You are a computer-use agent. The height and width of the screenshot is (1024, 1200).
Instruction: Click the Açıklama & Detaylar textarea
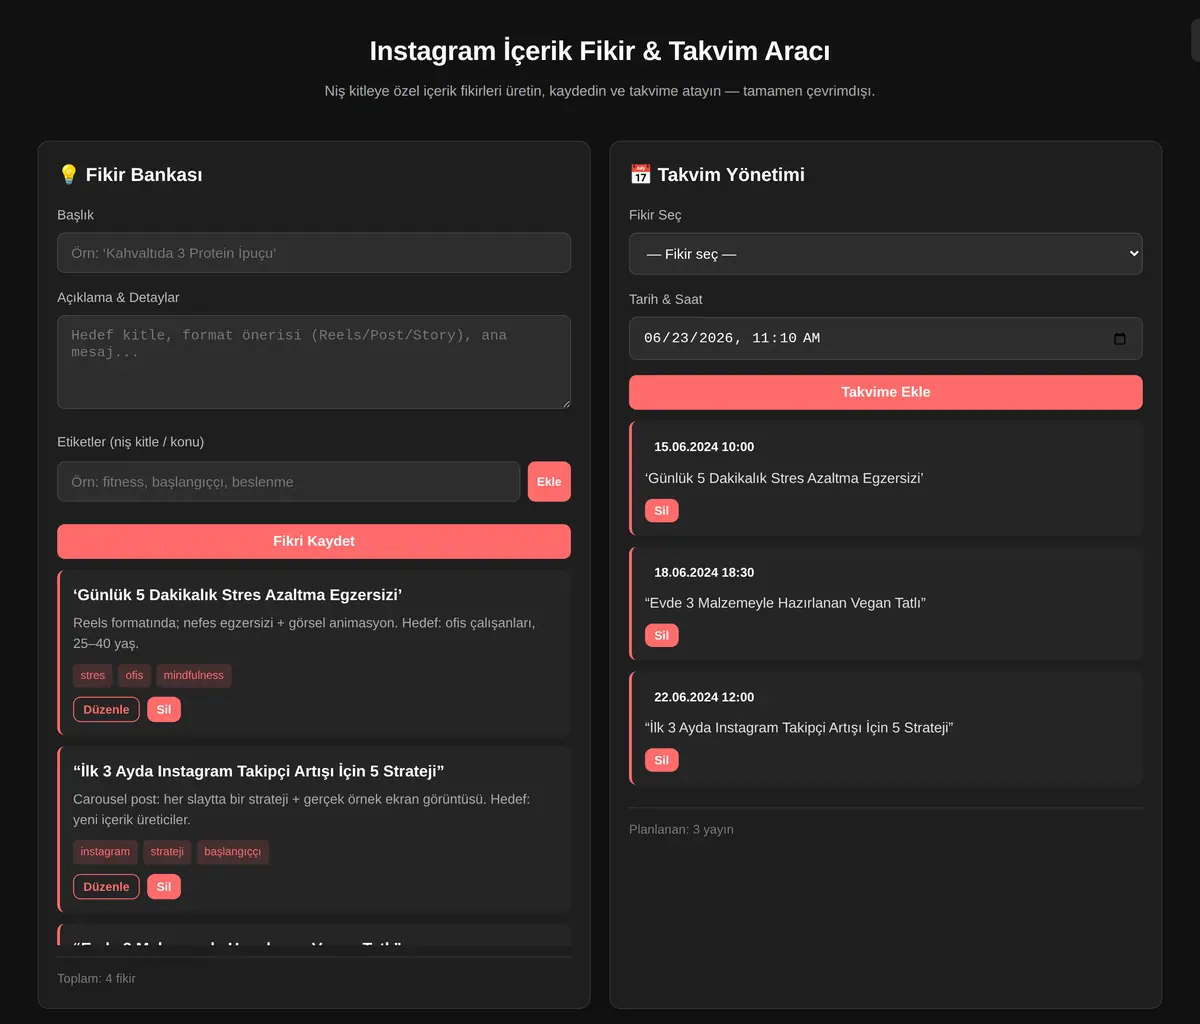click(x=314, y=362)
